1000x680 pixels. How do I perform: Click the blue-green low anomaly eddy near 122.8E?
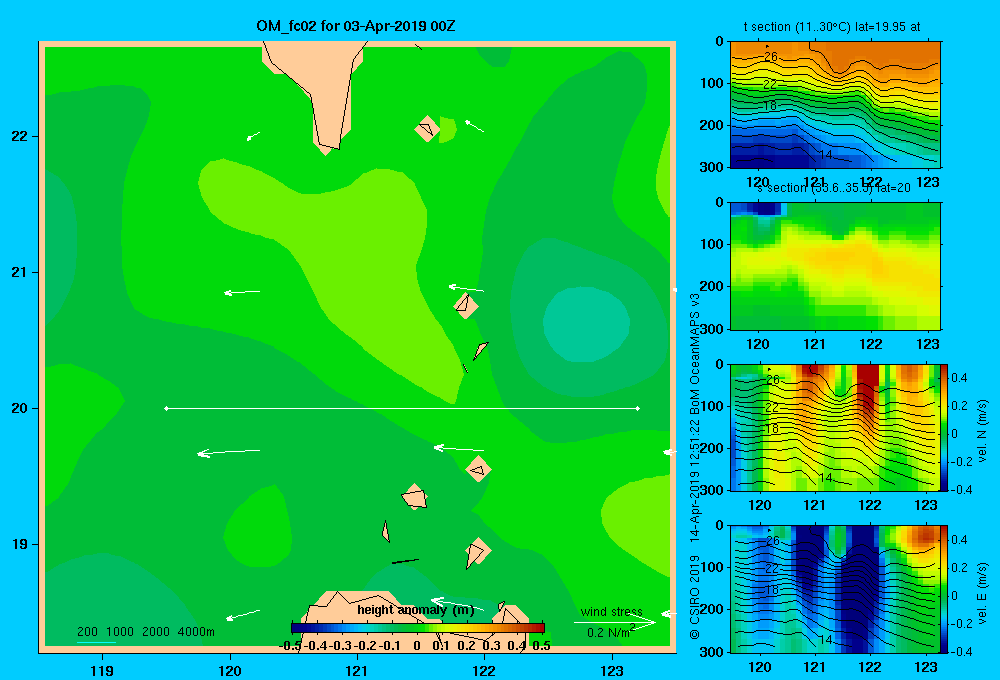(x=586, y=324)
